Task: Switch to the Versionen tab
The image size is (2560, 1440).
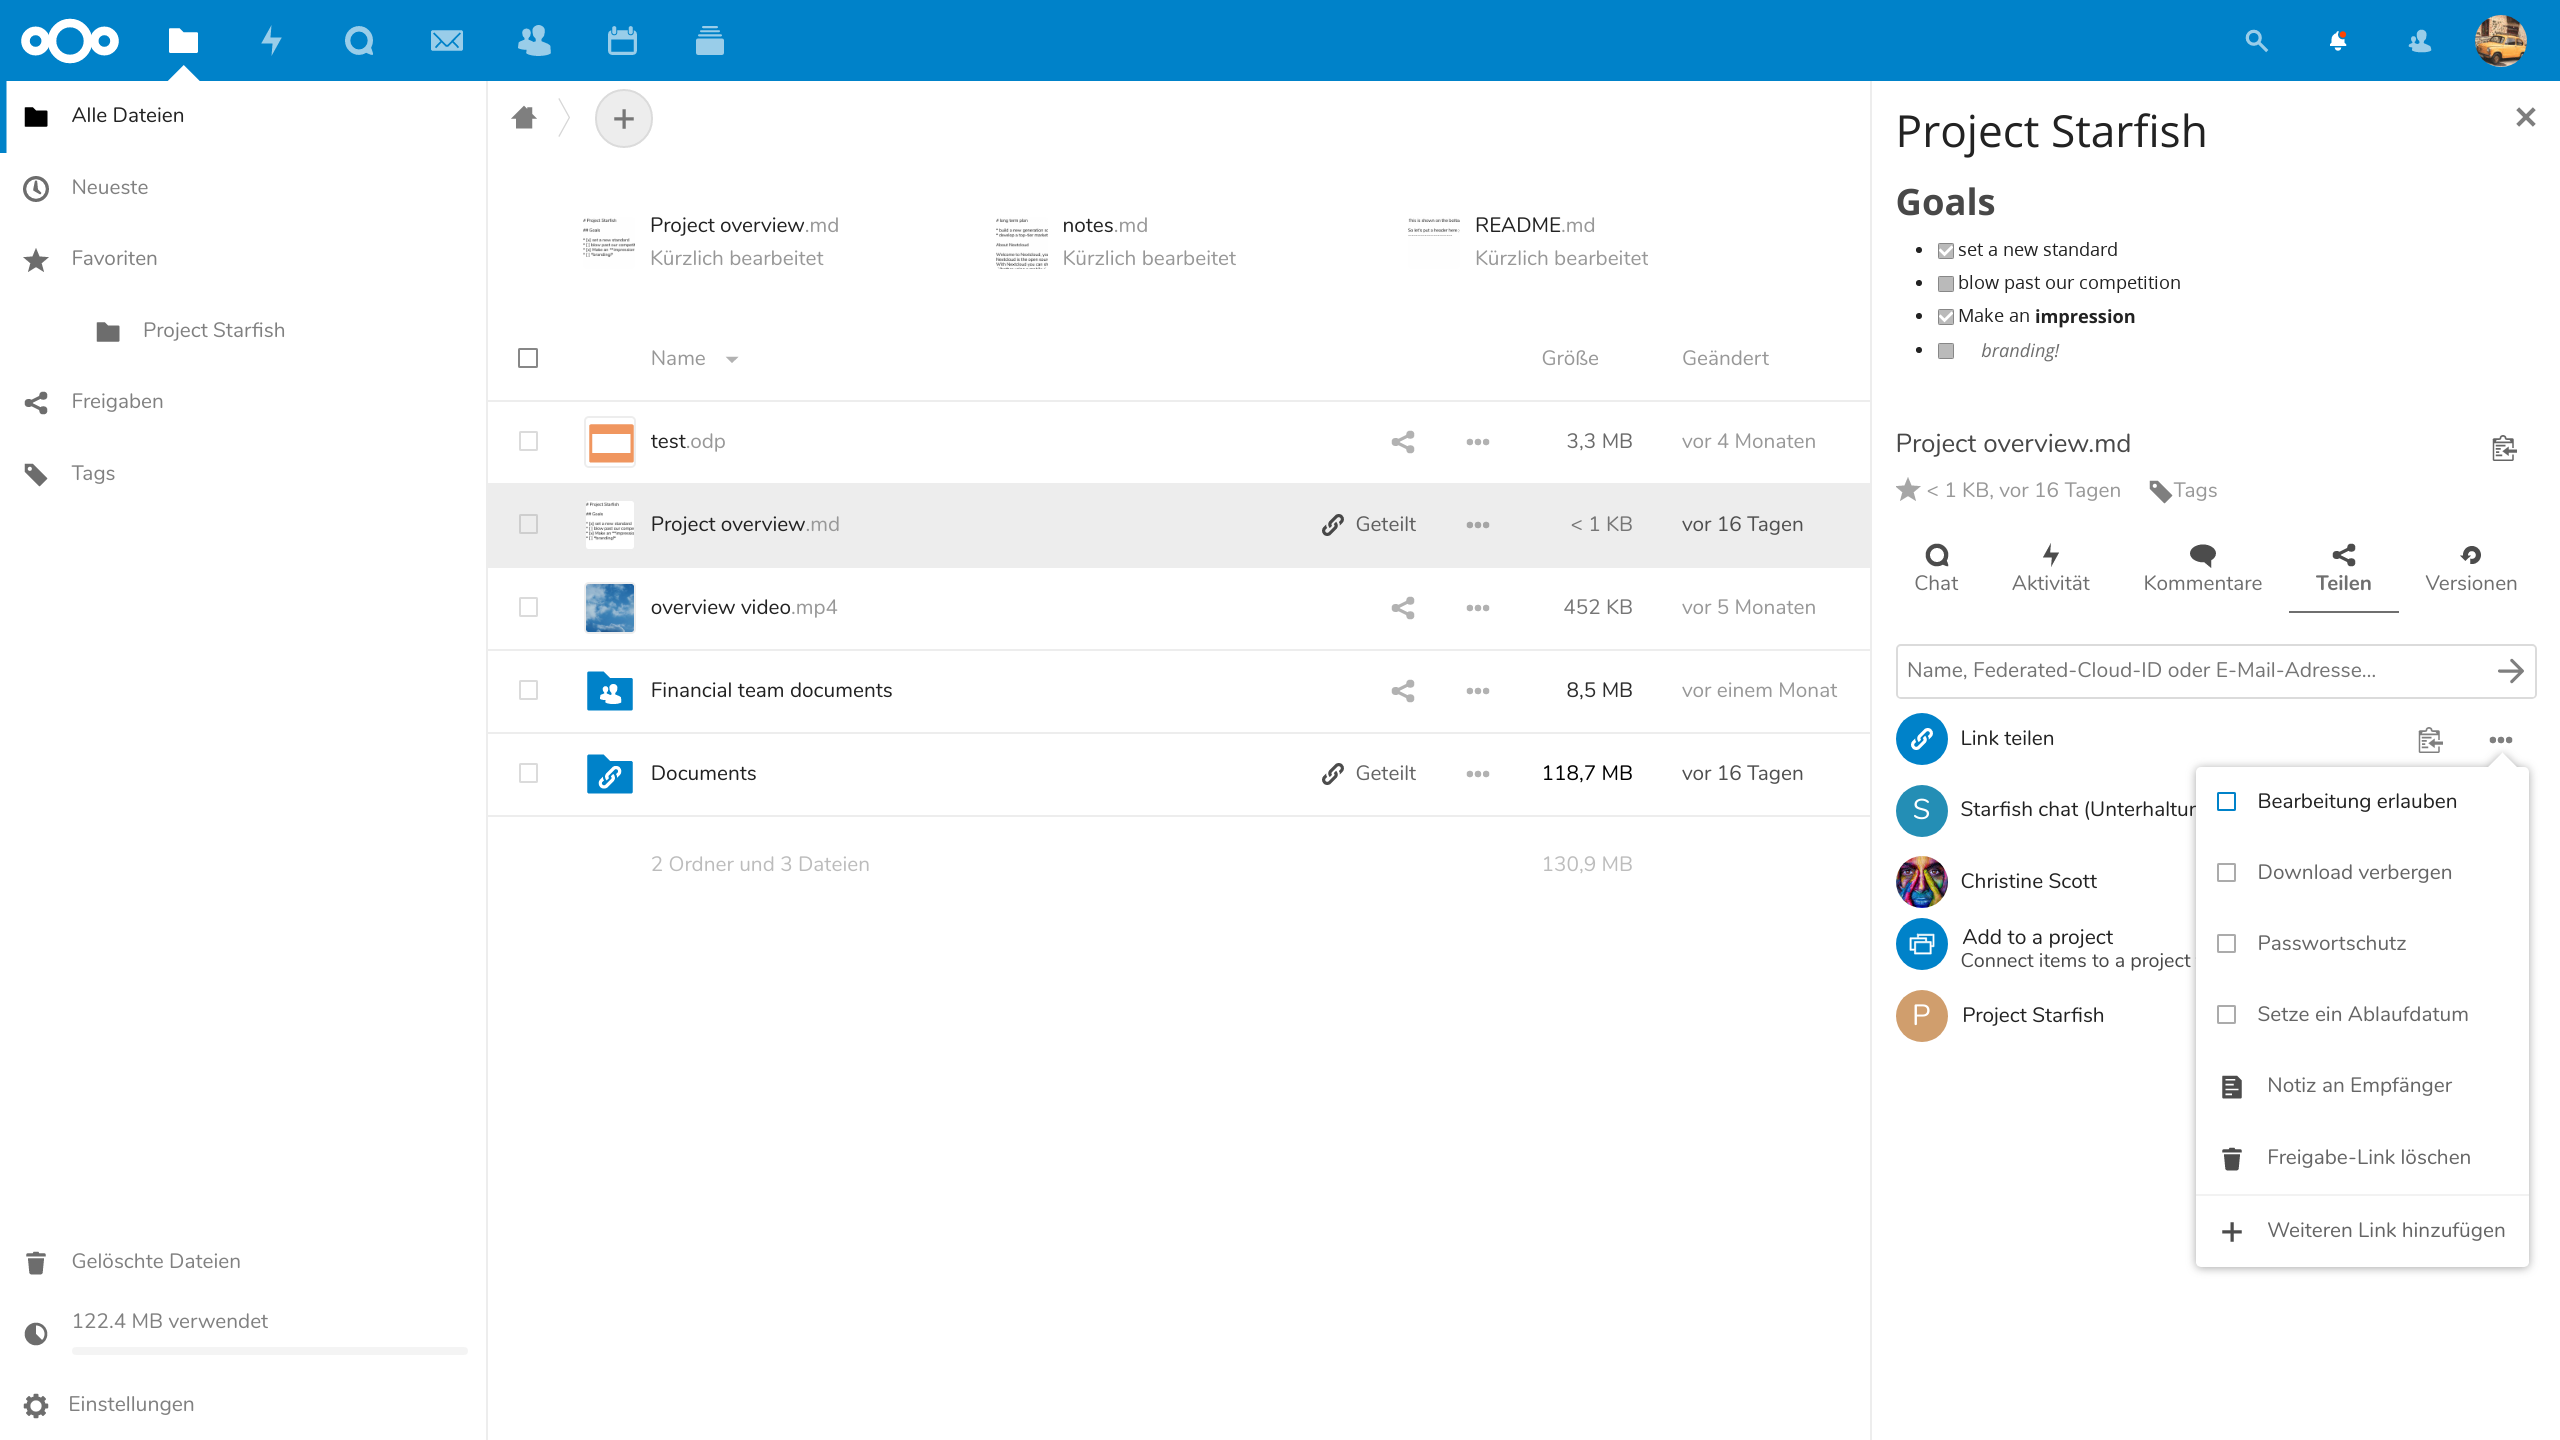Action: click(2470, 568)
